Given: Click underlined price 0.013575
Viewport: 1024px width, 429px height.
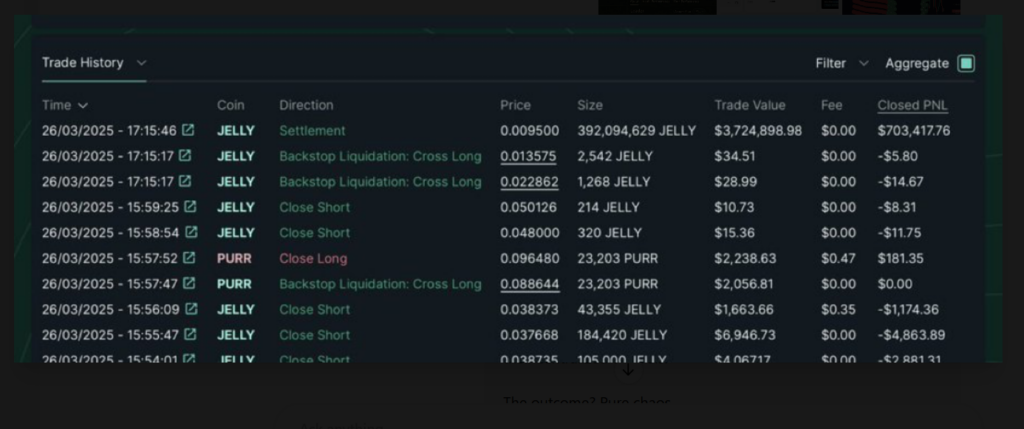Looking at the screenshot, I should tap(529, 156).
